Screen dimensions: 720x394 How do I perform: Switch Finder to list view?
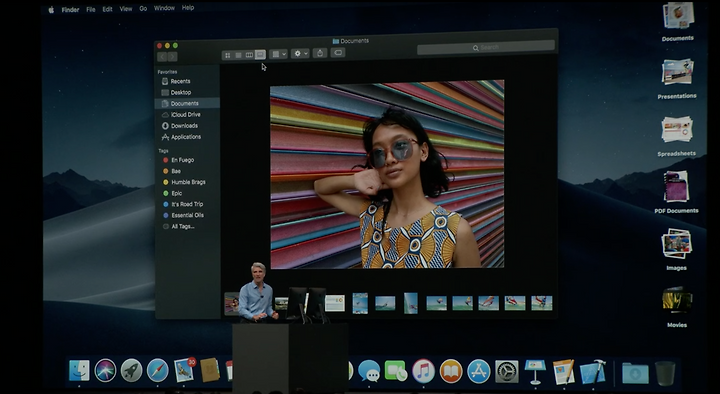click(238, 55)
